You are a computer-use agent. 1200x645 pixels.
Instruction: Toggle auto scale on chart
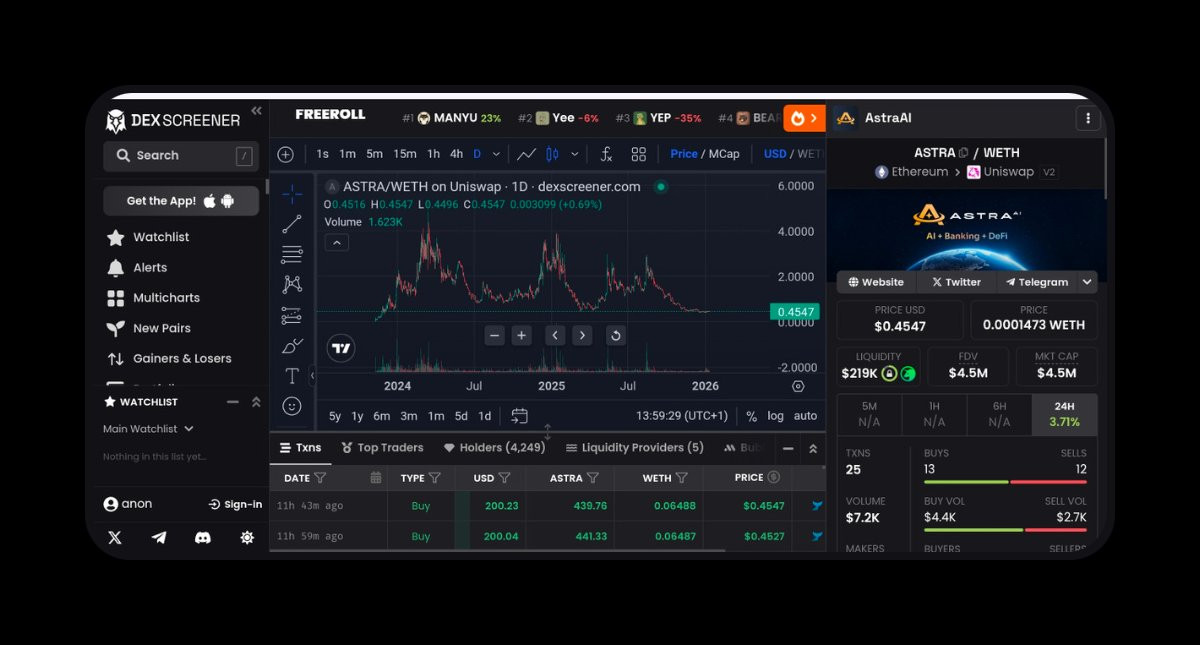coord(805,416)
